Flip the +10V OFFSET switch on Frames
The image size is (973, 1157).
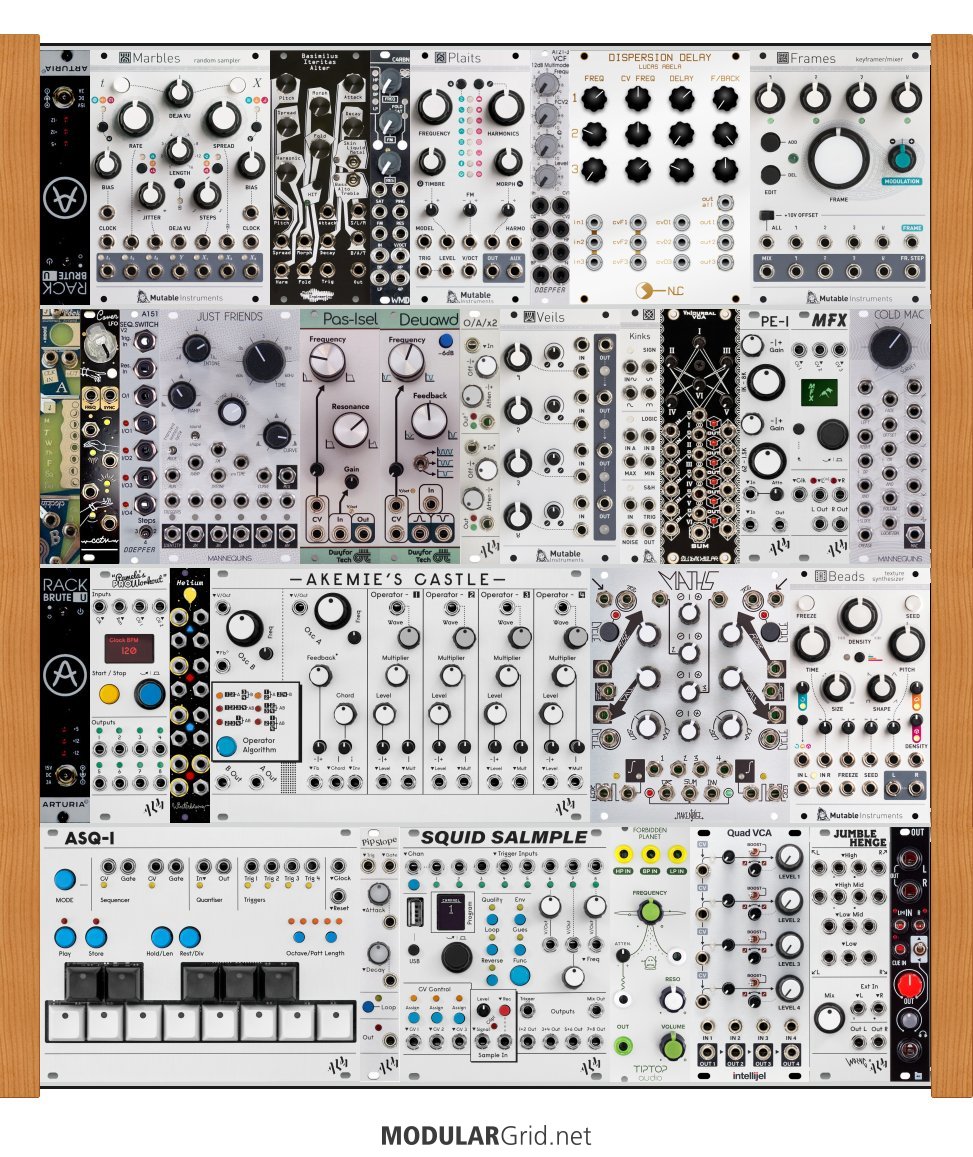pos(768,215)
